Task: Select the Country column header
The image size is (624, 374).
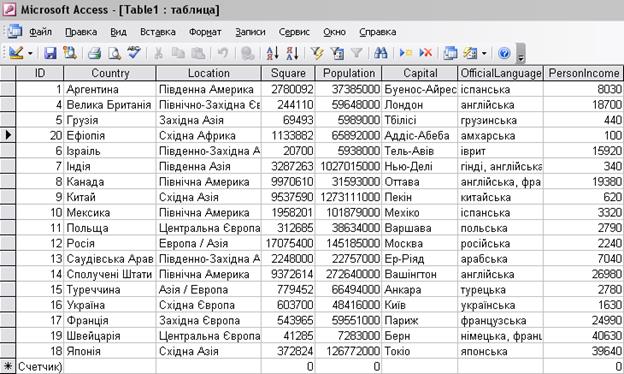Action: [x=110, y=73]
